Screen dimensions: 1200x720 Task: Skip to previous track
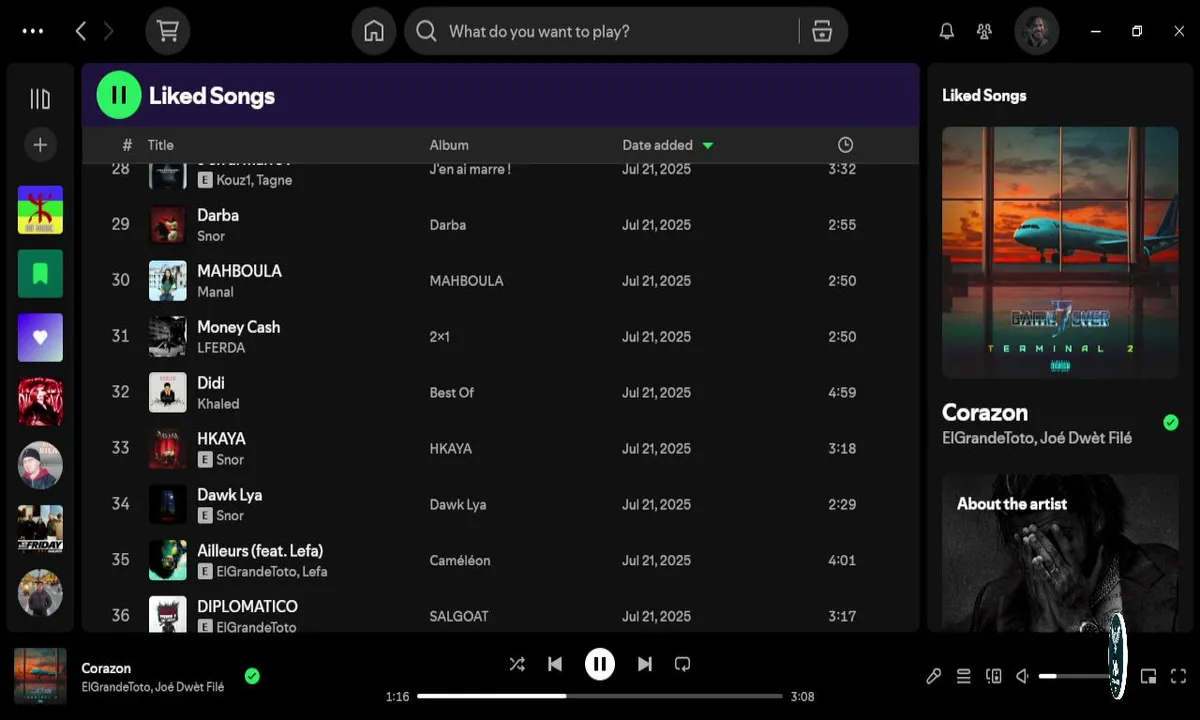point(555,664)
